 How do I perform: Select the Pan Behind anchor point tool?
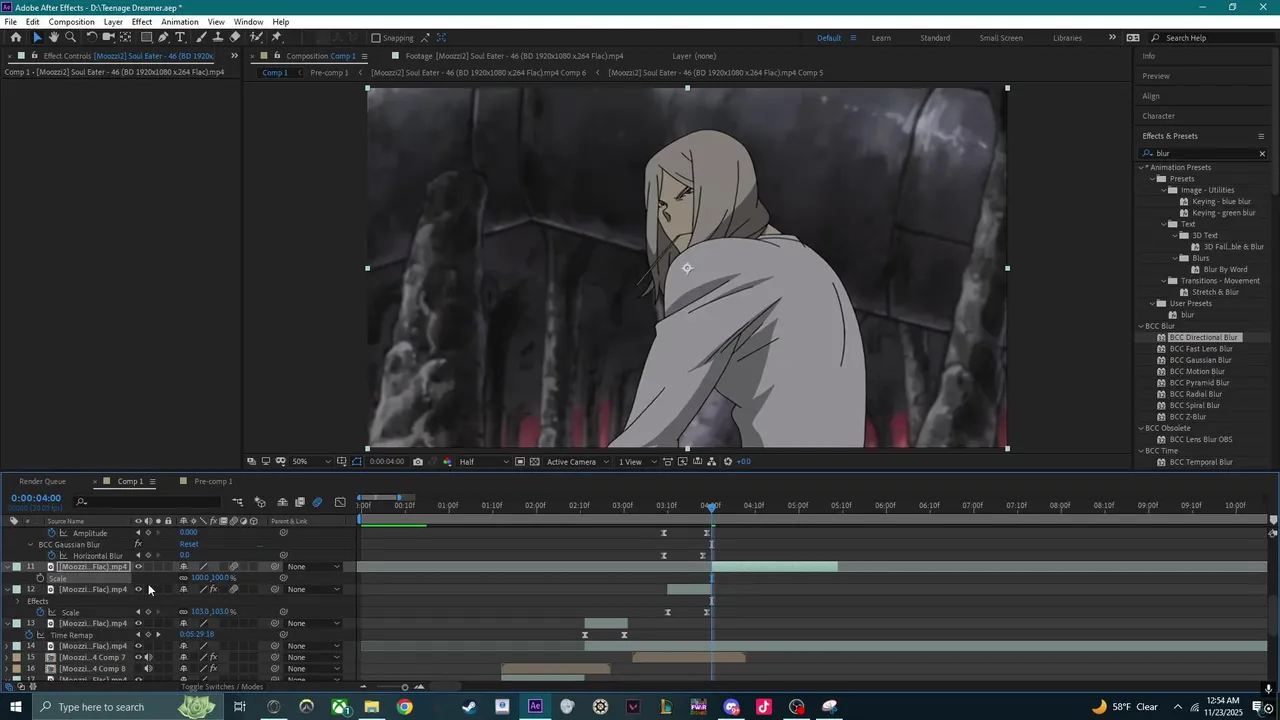[x=125, y=37]
